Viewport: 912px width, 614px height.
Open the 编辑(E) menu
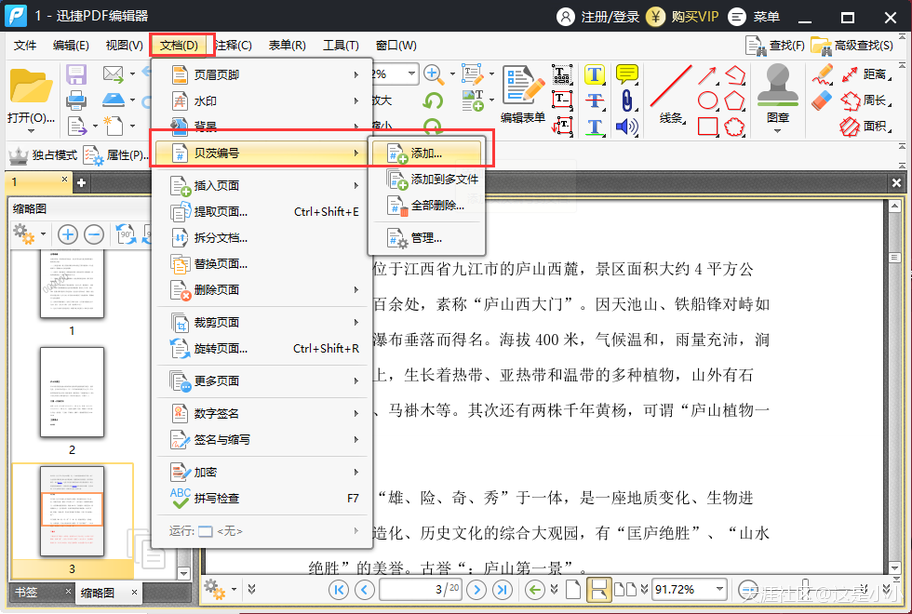point(70,45)
